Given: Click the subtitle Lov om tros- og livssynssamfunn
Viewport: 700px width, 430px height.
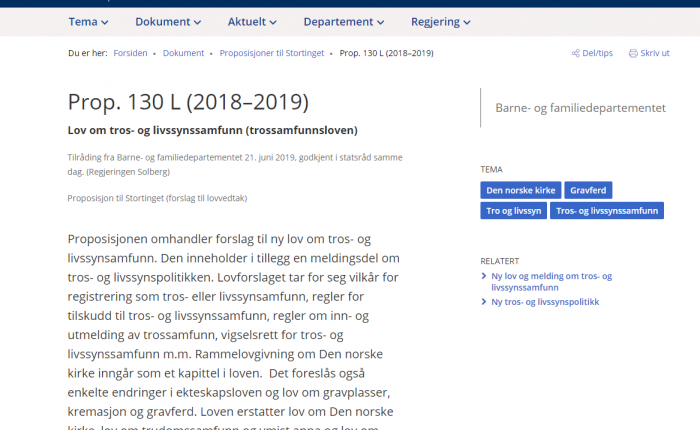Looking at the screenshot, I should [x=212, y=130].
